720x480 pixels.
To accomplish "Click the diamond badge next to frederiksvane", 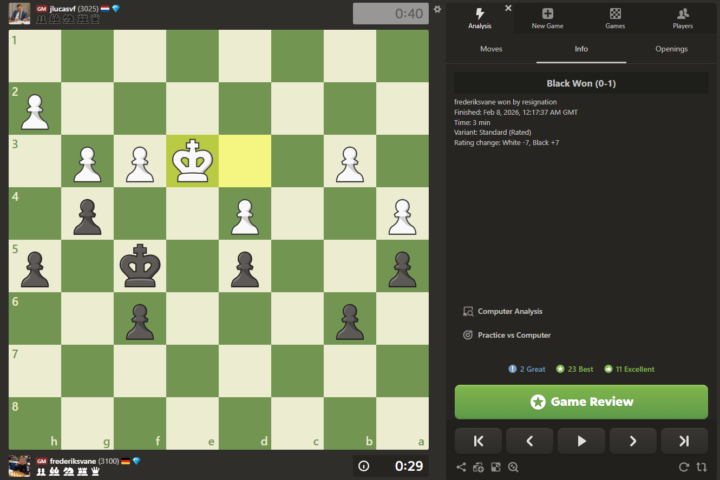I will click(136, 461).
